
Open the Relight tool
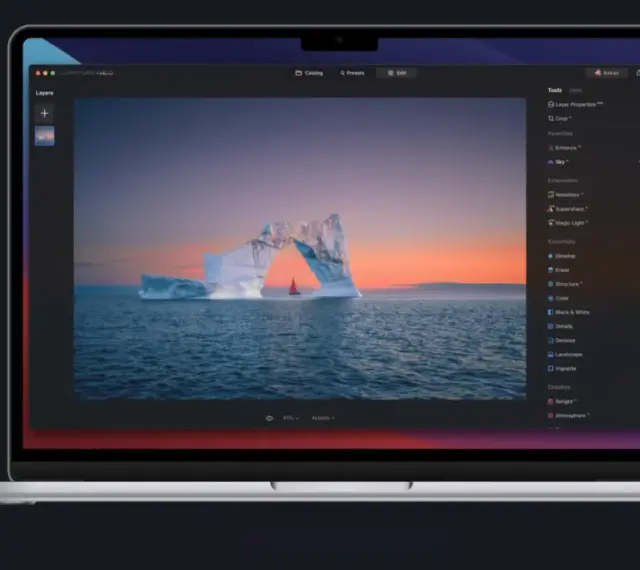click(562, 401)
